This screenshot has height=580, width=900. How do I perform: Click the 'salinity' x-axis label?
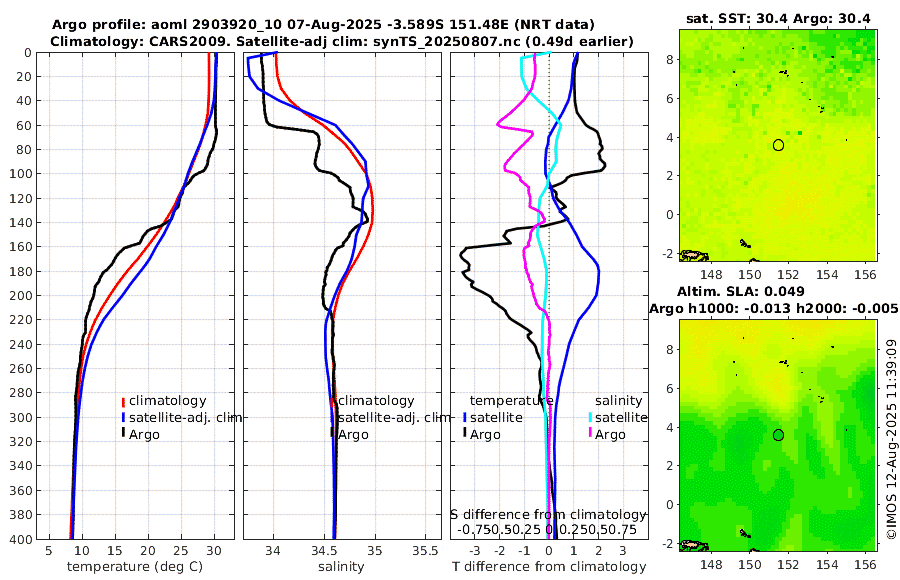tap(342, 567)
